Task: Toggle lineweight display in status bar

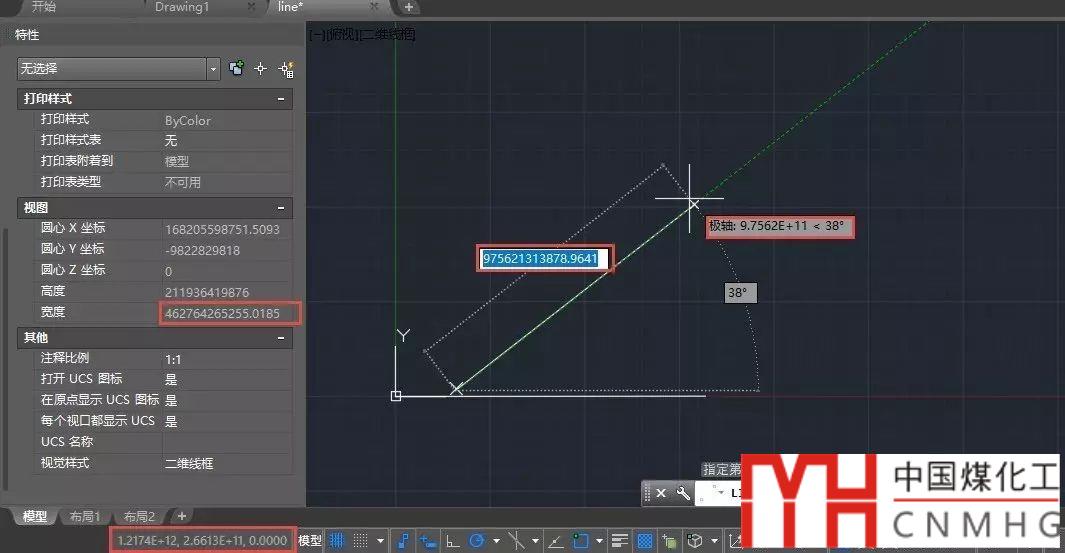Action: tap(620, 541)
